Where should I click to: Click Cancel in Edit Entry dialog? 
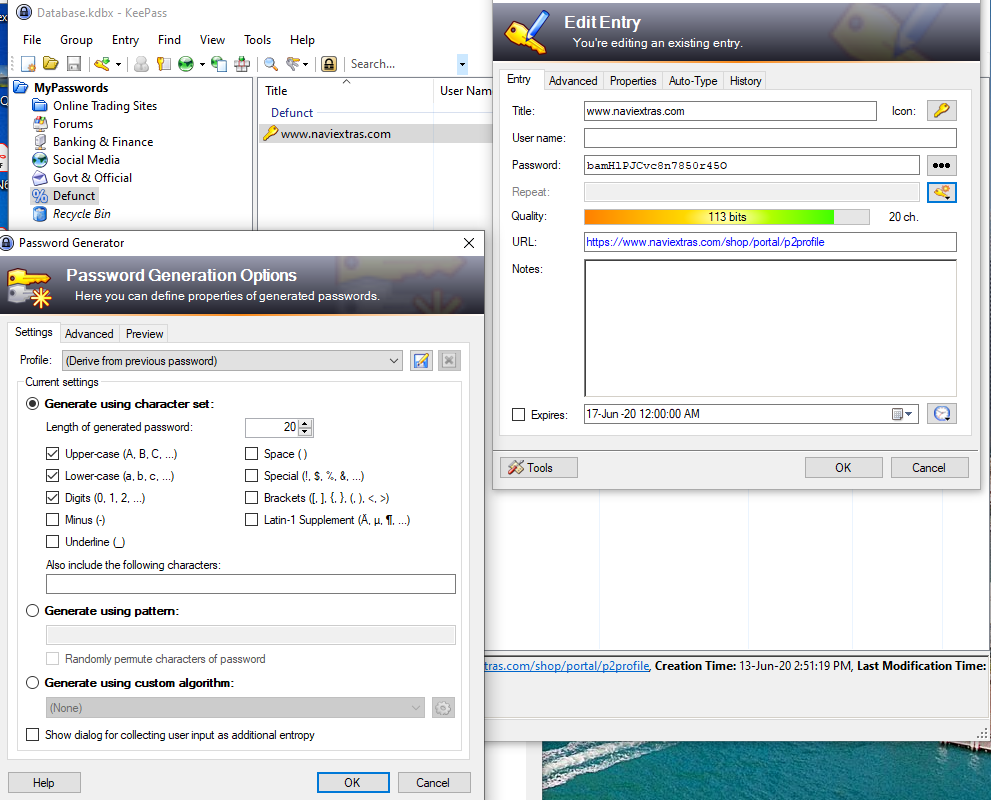(929, 468)
